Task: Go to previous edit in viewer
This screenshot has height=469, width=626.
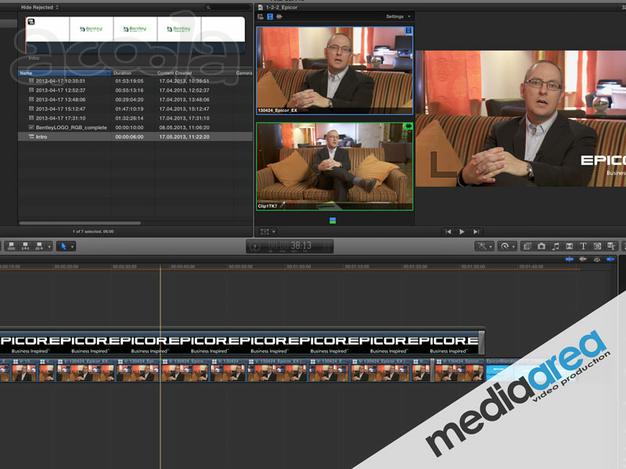Action: pyautogui.click(x=448, y=232)
